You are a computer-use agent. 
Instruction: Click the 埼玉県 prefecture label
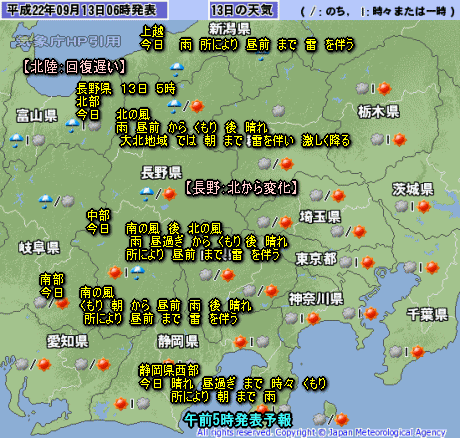[320, 217]
